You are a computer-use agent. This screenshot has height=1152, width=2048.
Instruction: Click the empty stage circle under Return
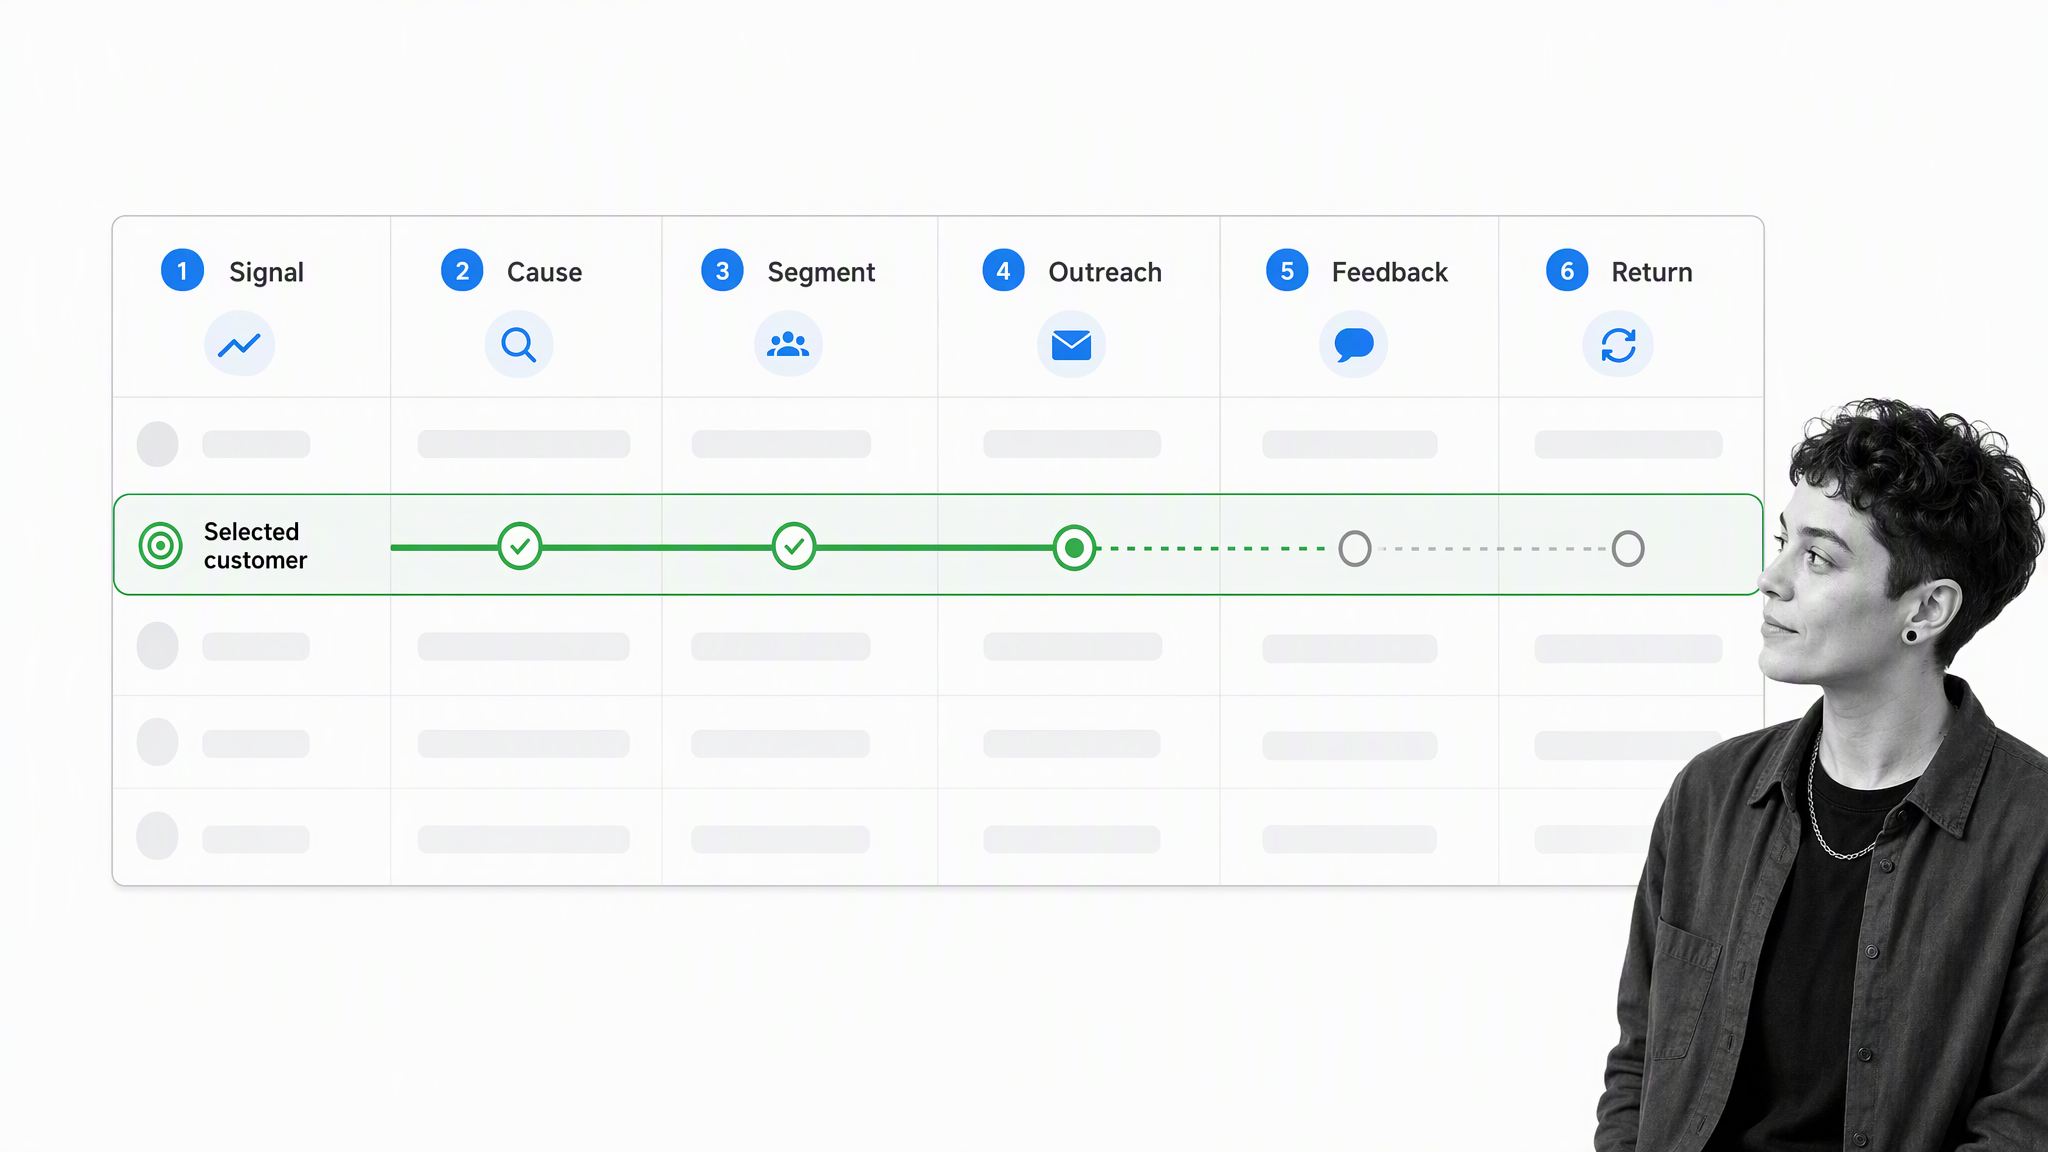point(1628,548)
